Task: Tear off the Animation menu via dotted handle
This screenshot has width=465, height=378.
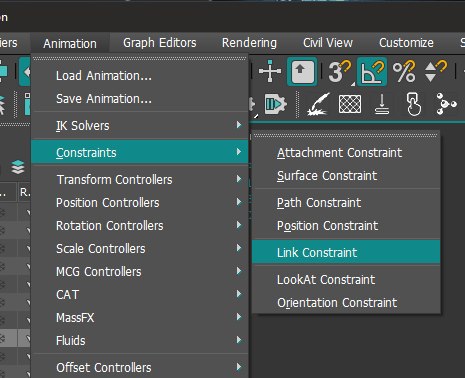Action: click(140, 58)
